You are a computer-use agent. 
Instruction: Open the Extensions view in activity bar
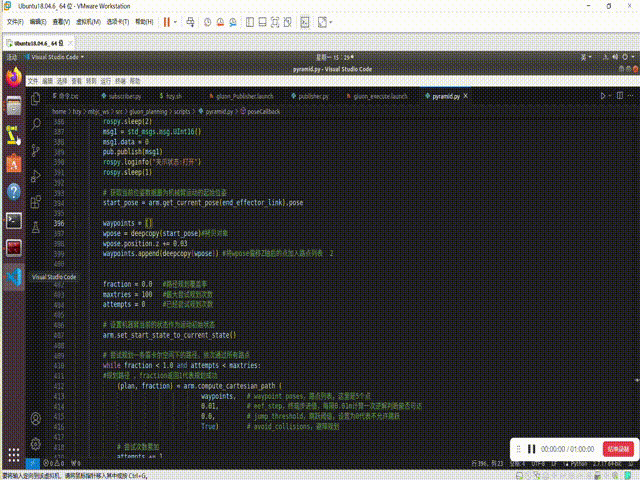(x=37, y=202)
